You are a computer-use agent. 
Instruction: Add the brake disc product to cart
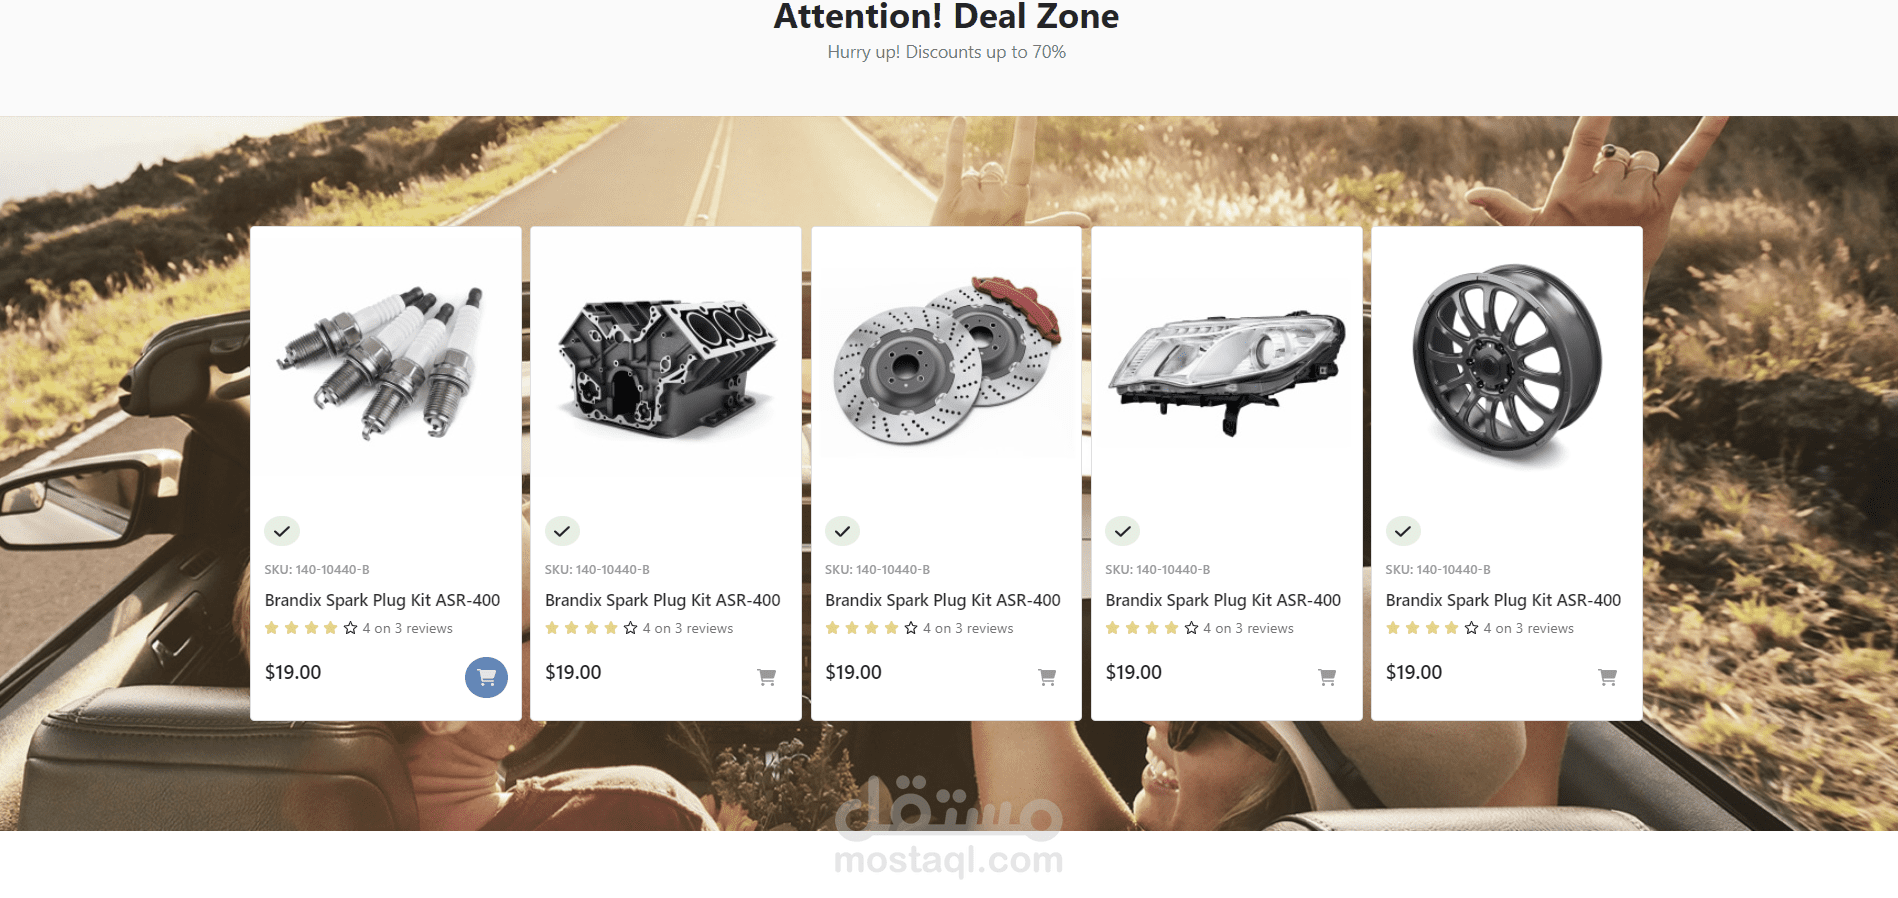click(x=1047, y=677)
